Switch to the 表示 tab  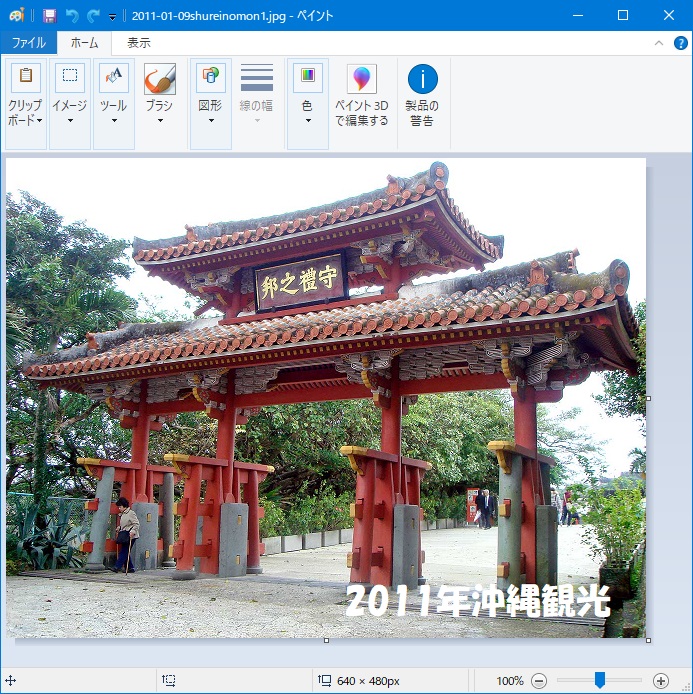click(139, 42)
